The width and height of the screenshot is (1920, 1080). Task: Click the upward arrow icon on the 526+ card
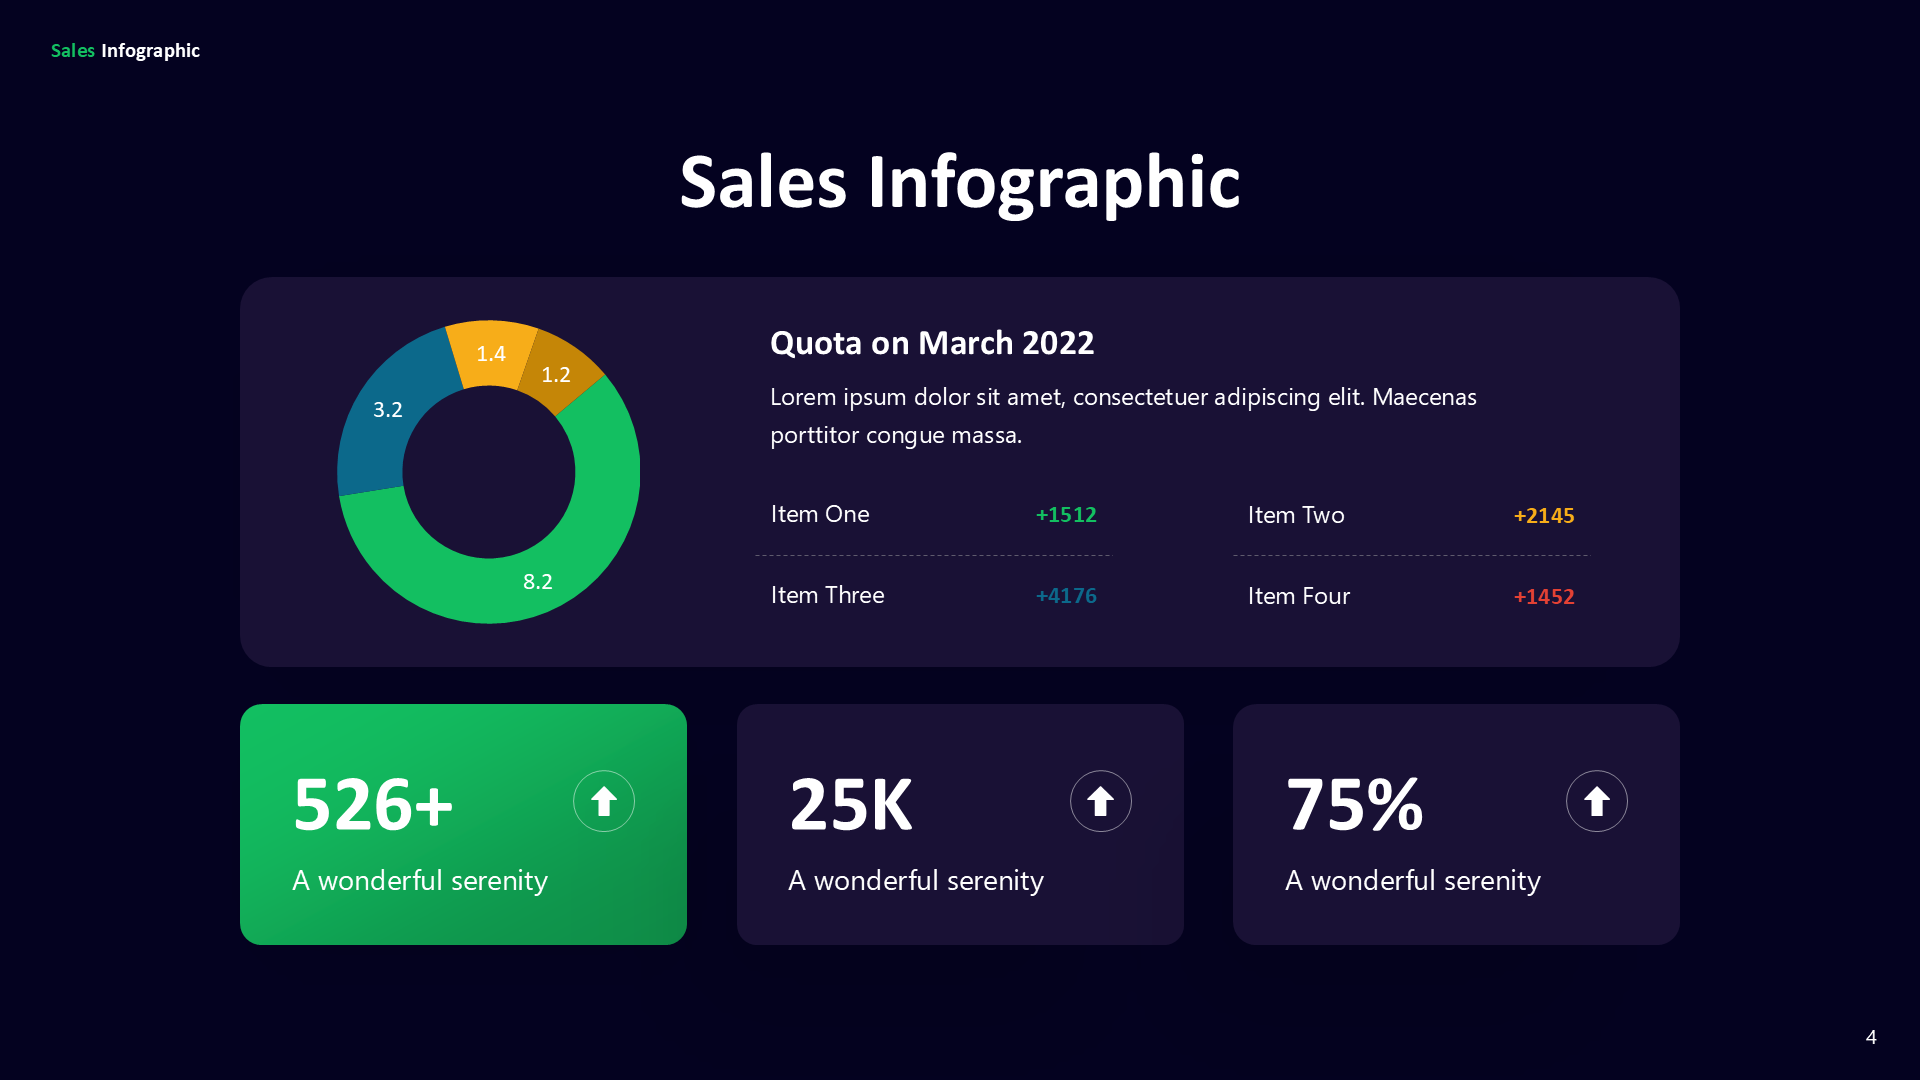(x=604, y=800)
